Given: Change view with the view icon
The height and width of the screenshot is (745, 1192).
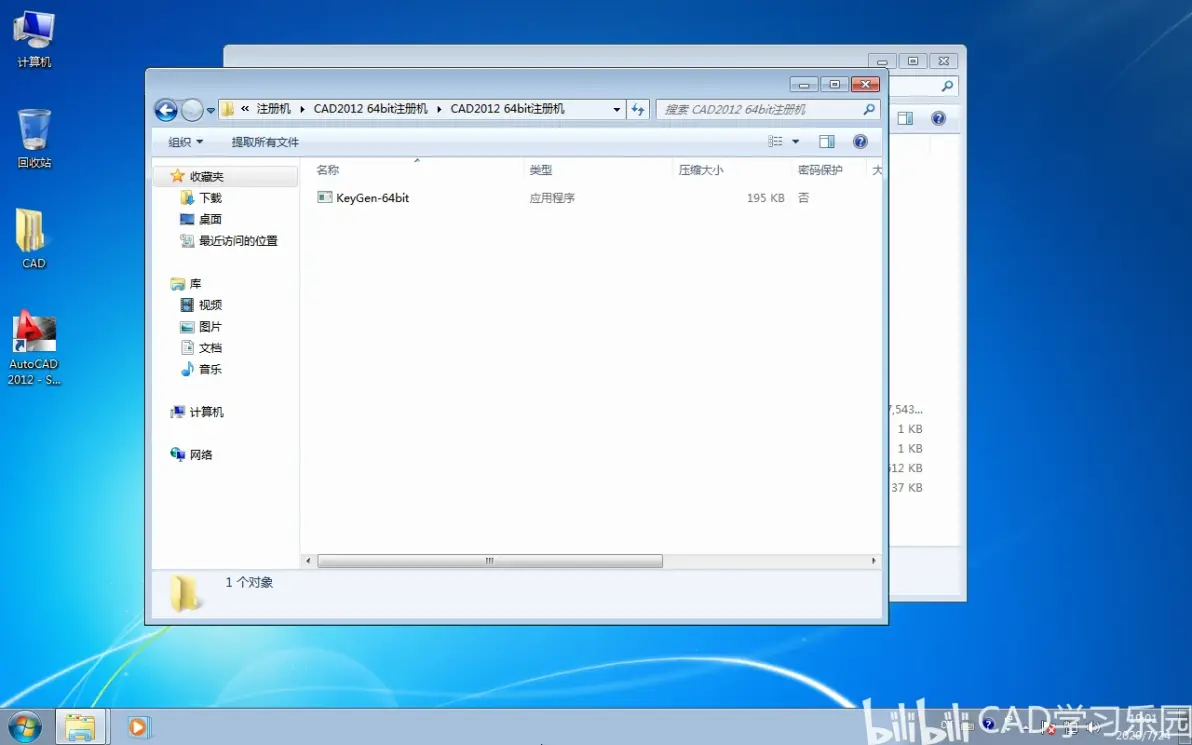Looking at the screenshot, I should click(x=775, y=141).
